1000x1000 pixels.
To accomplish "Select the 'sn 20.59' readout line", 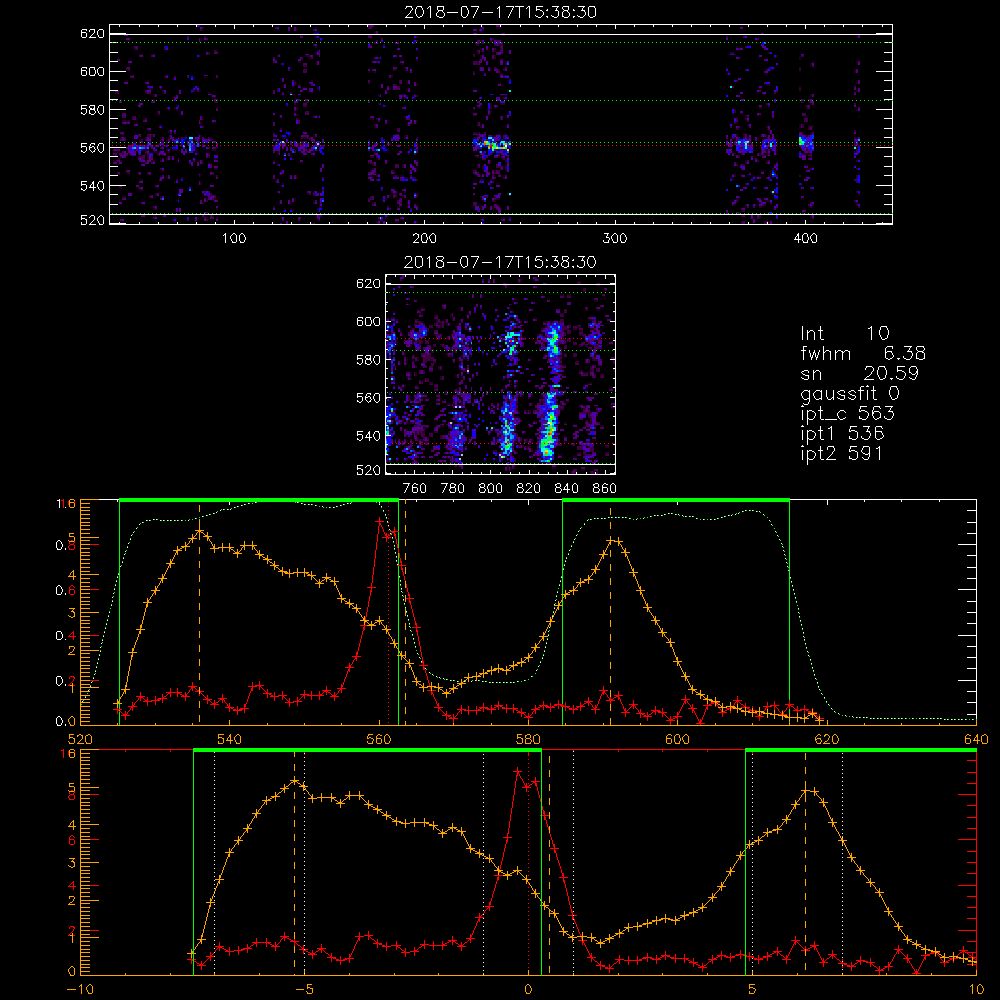I will point(860,373).
